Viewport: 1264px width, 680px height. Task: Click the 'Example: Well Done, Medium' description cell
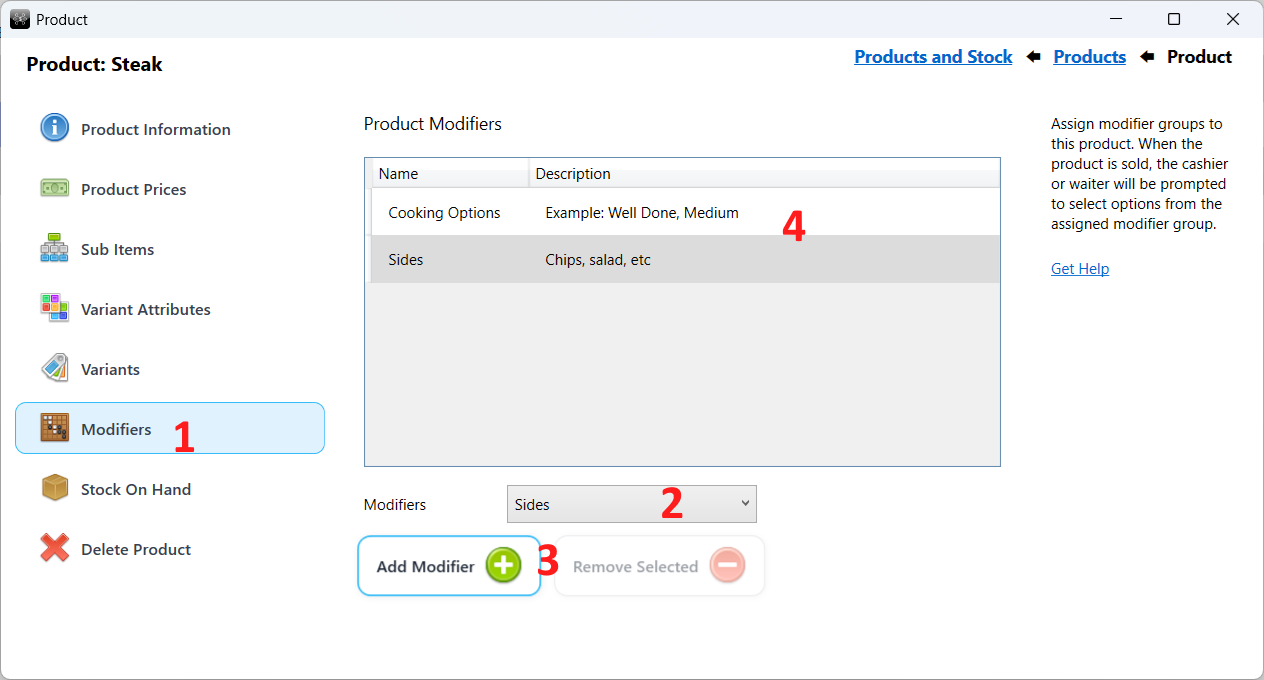[642, 212]
